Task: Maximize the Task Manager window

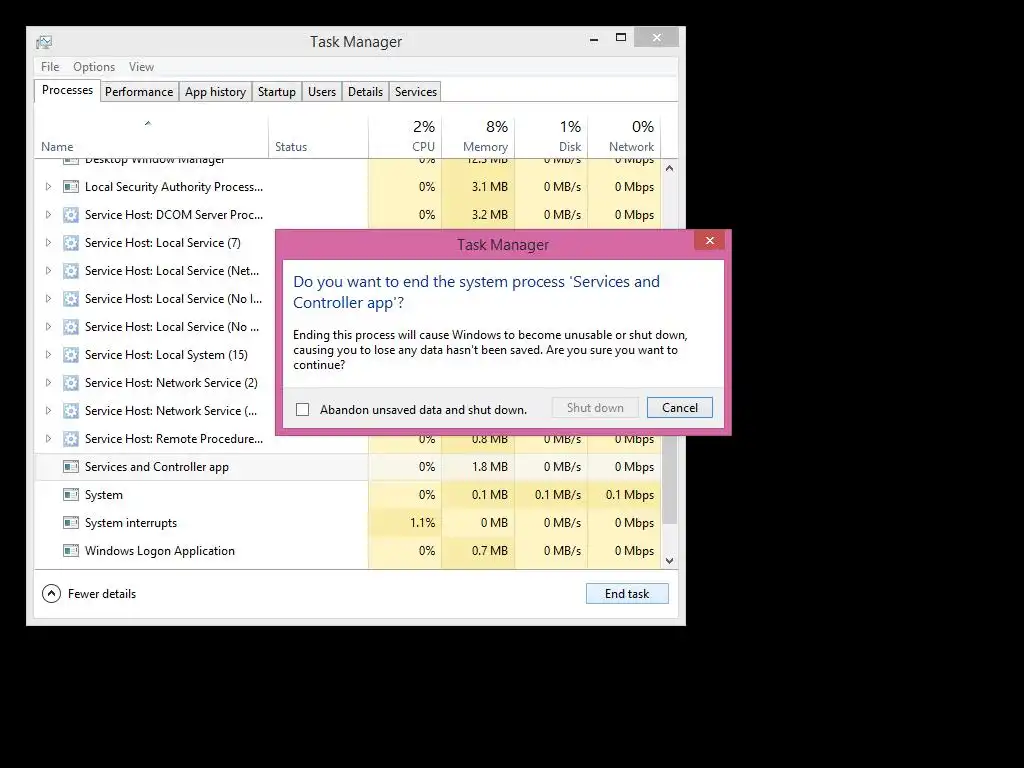Action: point(621,38)
